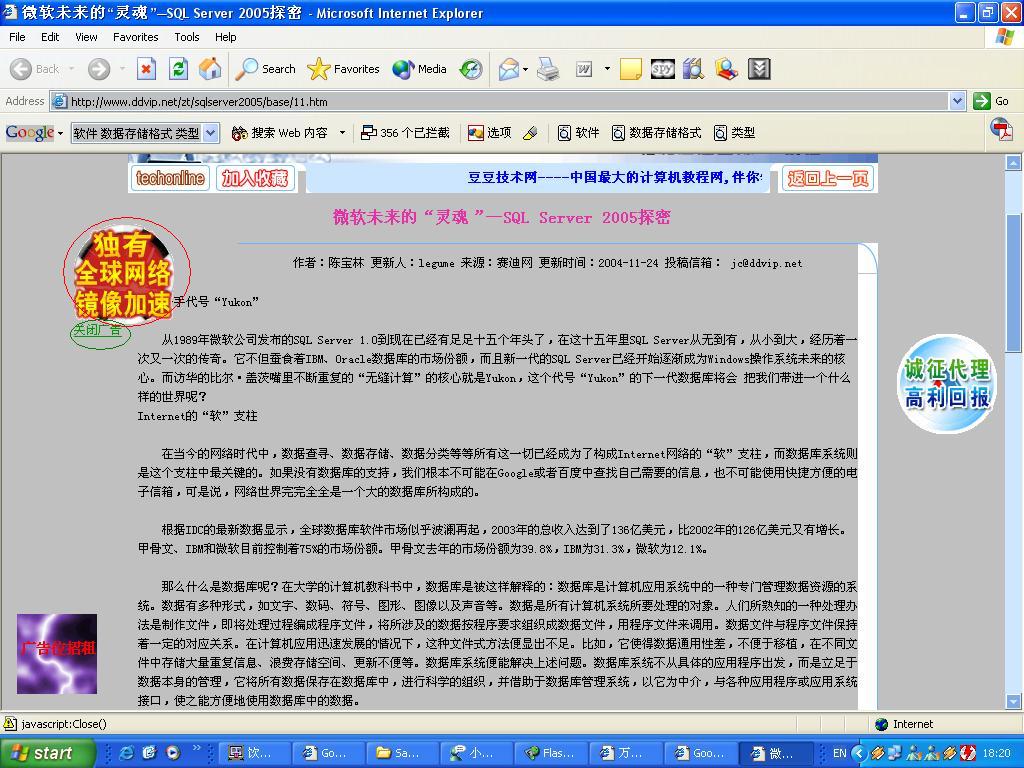Viewport: 1024px width, 768px height.
Task: Click the vertical scrollbar down arrow
Action: point(1014,702)
